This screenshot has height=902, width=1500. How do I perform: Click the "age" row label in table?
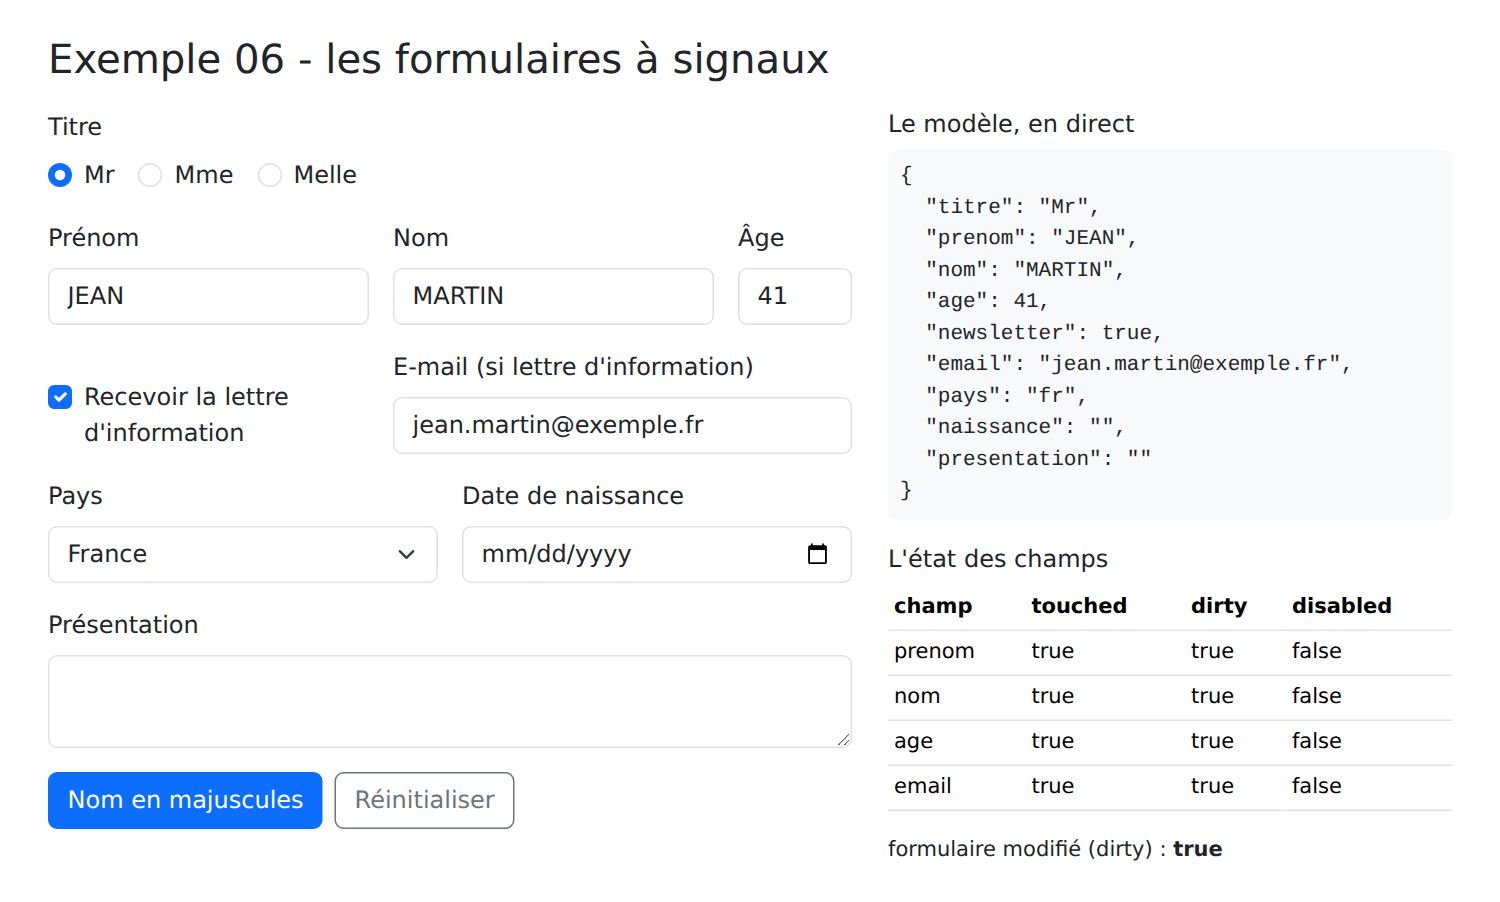click(913, 741)
